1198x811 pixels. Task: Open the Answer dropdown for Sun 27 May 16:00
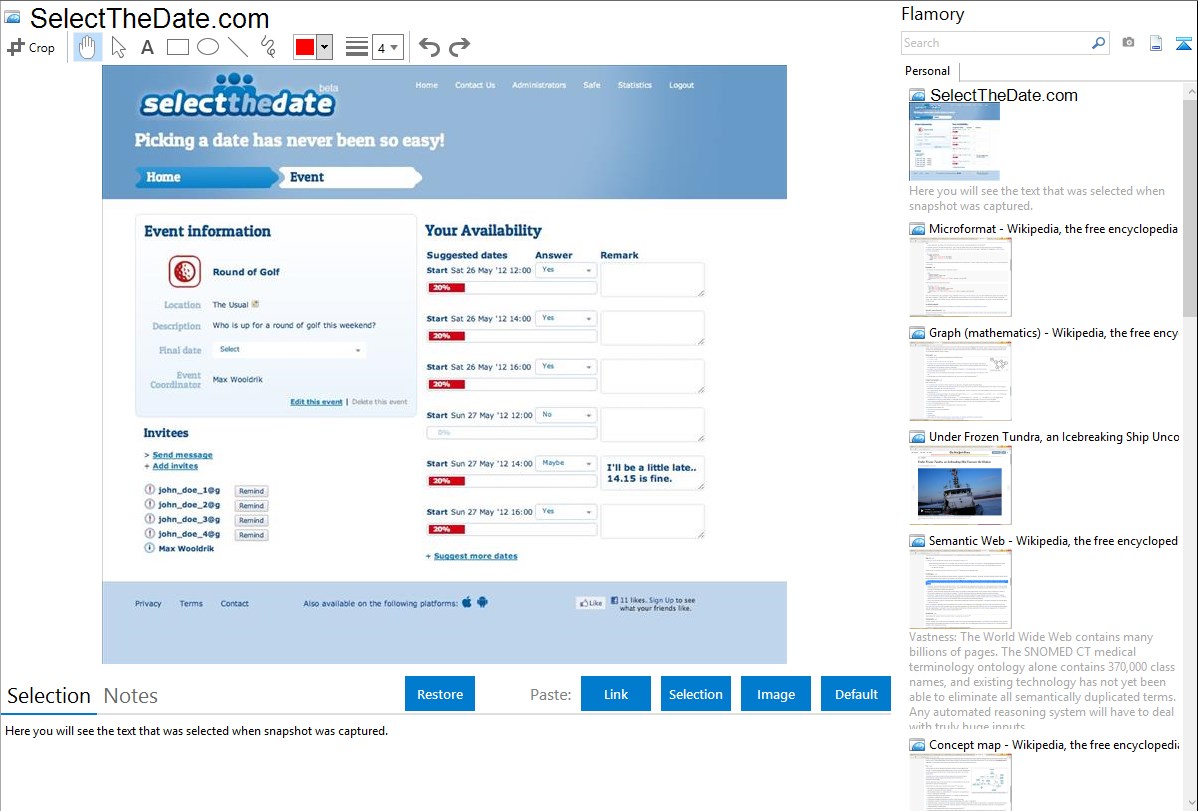pos(566,511)
